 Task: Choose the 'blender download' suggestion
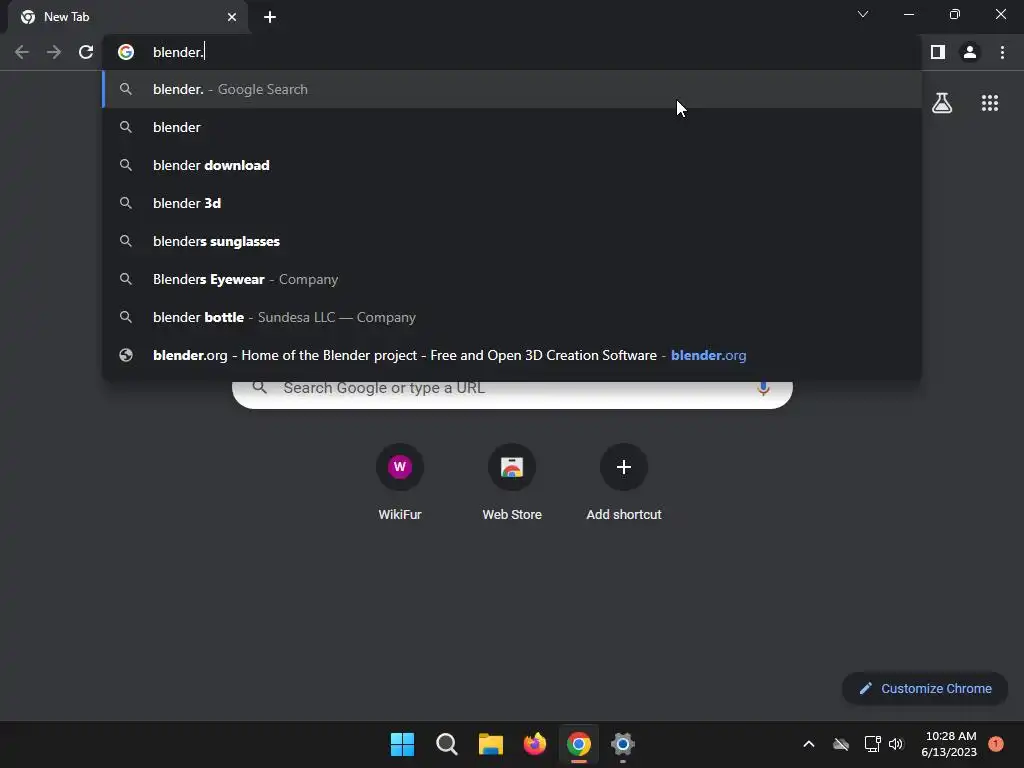pyautogui.click(x=512, y=165)
